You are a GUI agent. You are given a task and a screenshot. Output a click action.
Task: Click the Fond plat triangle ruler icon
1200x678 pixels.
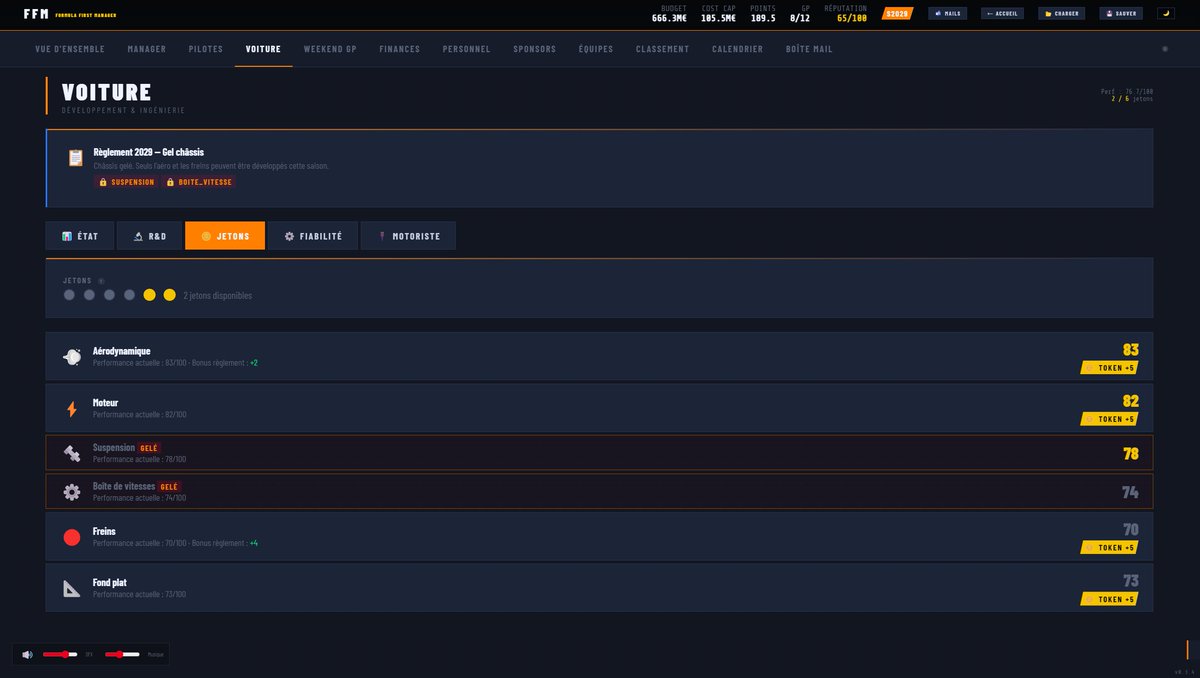click(x=72, y=588)
